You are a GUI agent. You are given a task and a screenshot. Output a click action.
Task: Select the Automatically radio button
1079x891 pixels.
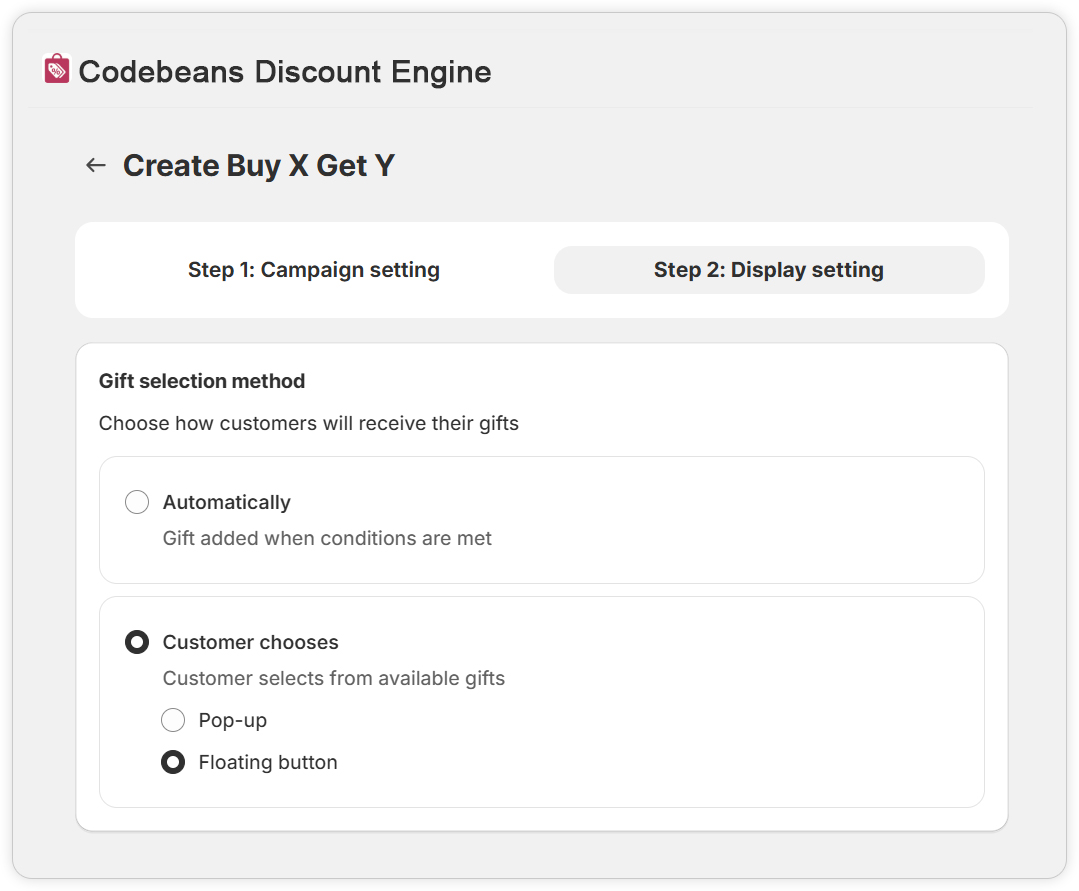click(x=137, y=502)
